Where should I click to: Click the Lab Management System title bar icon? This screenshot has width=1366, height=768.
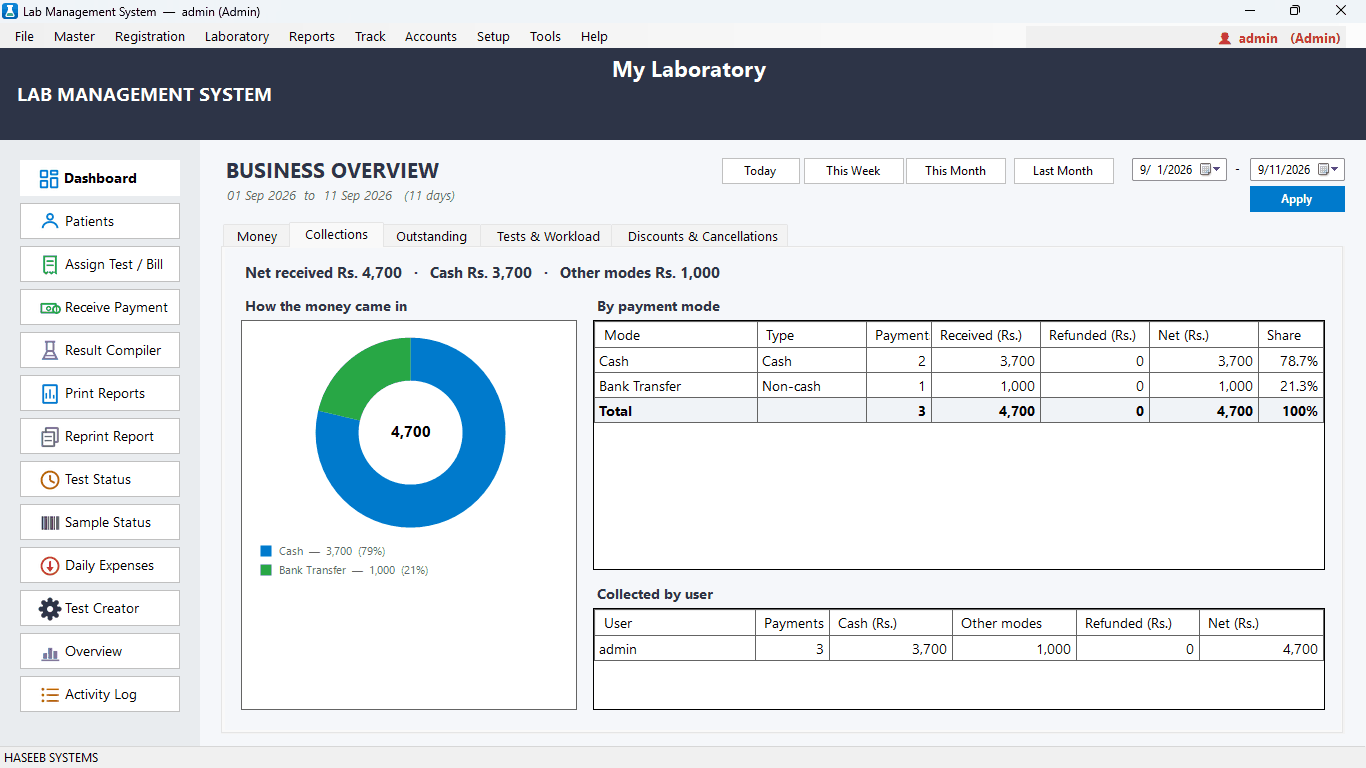(12, 11)
